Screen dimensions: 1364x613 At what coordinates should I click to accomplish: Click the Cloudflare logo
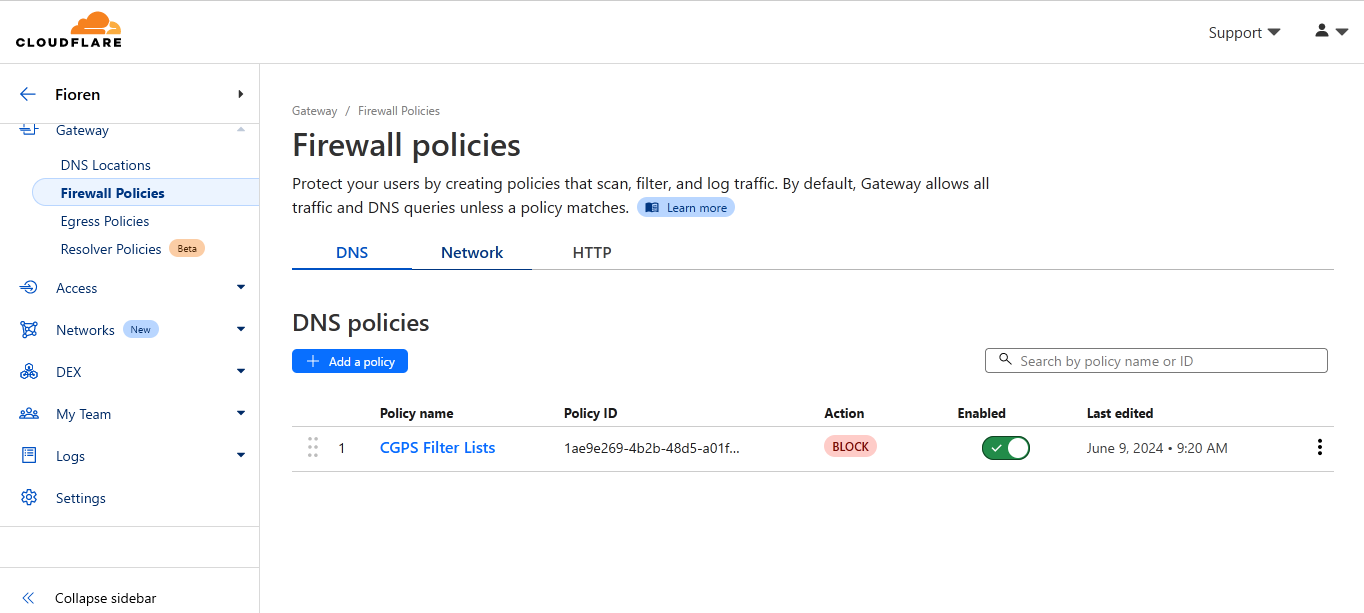click(69, 30)
